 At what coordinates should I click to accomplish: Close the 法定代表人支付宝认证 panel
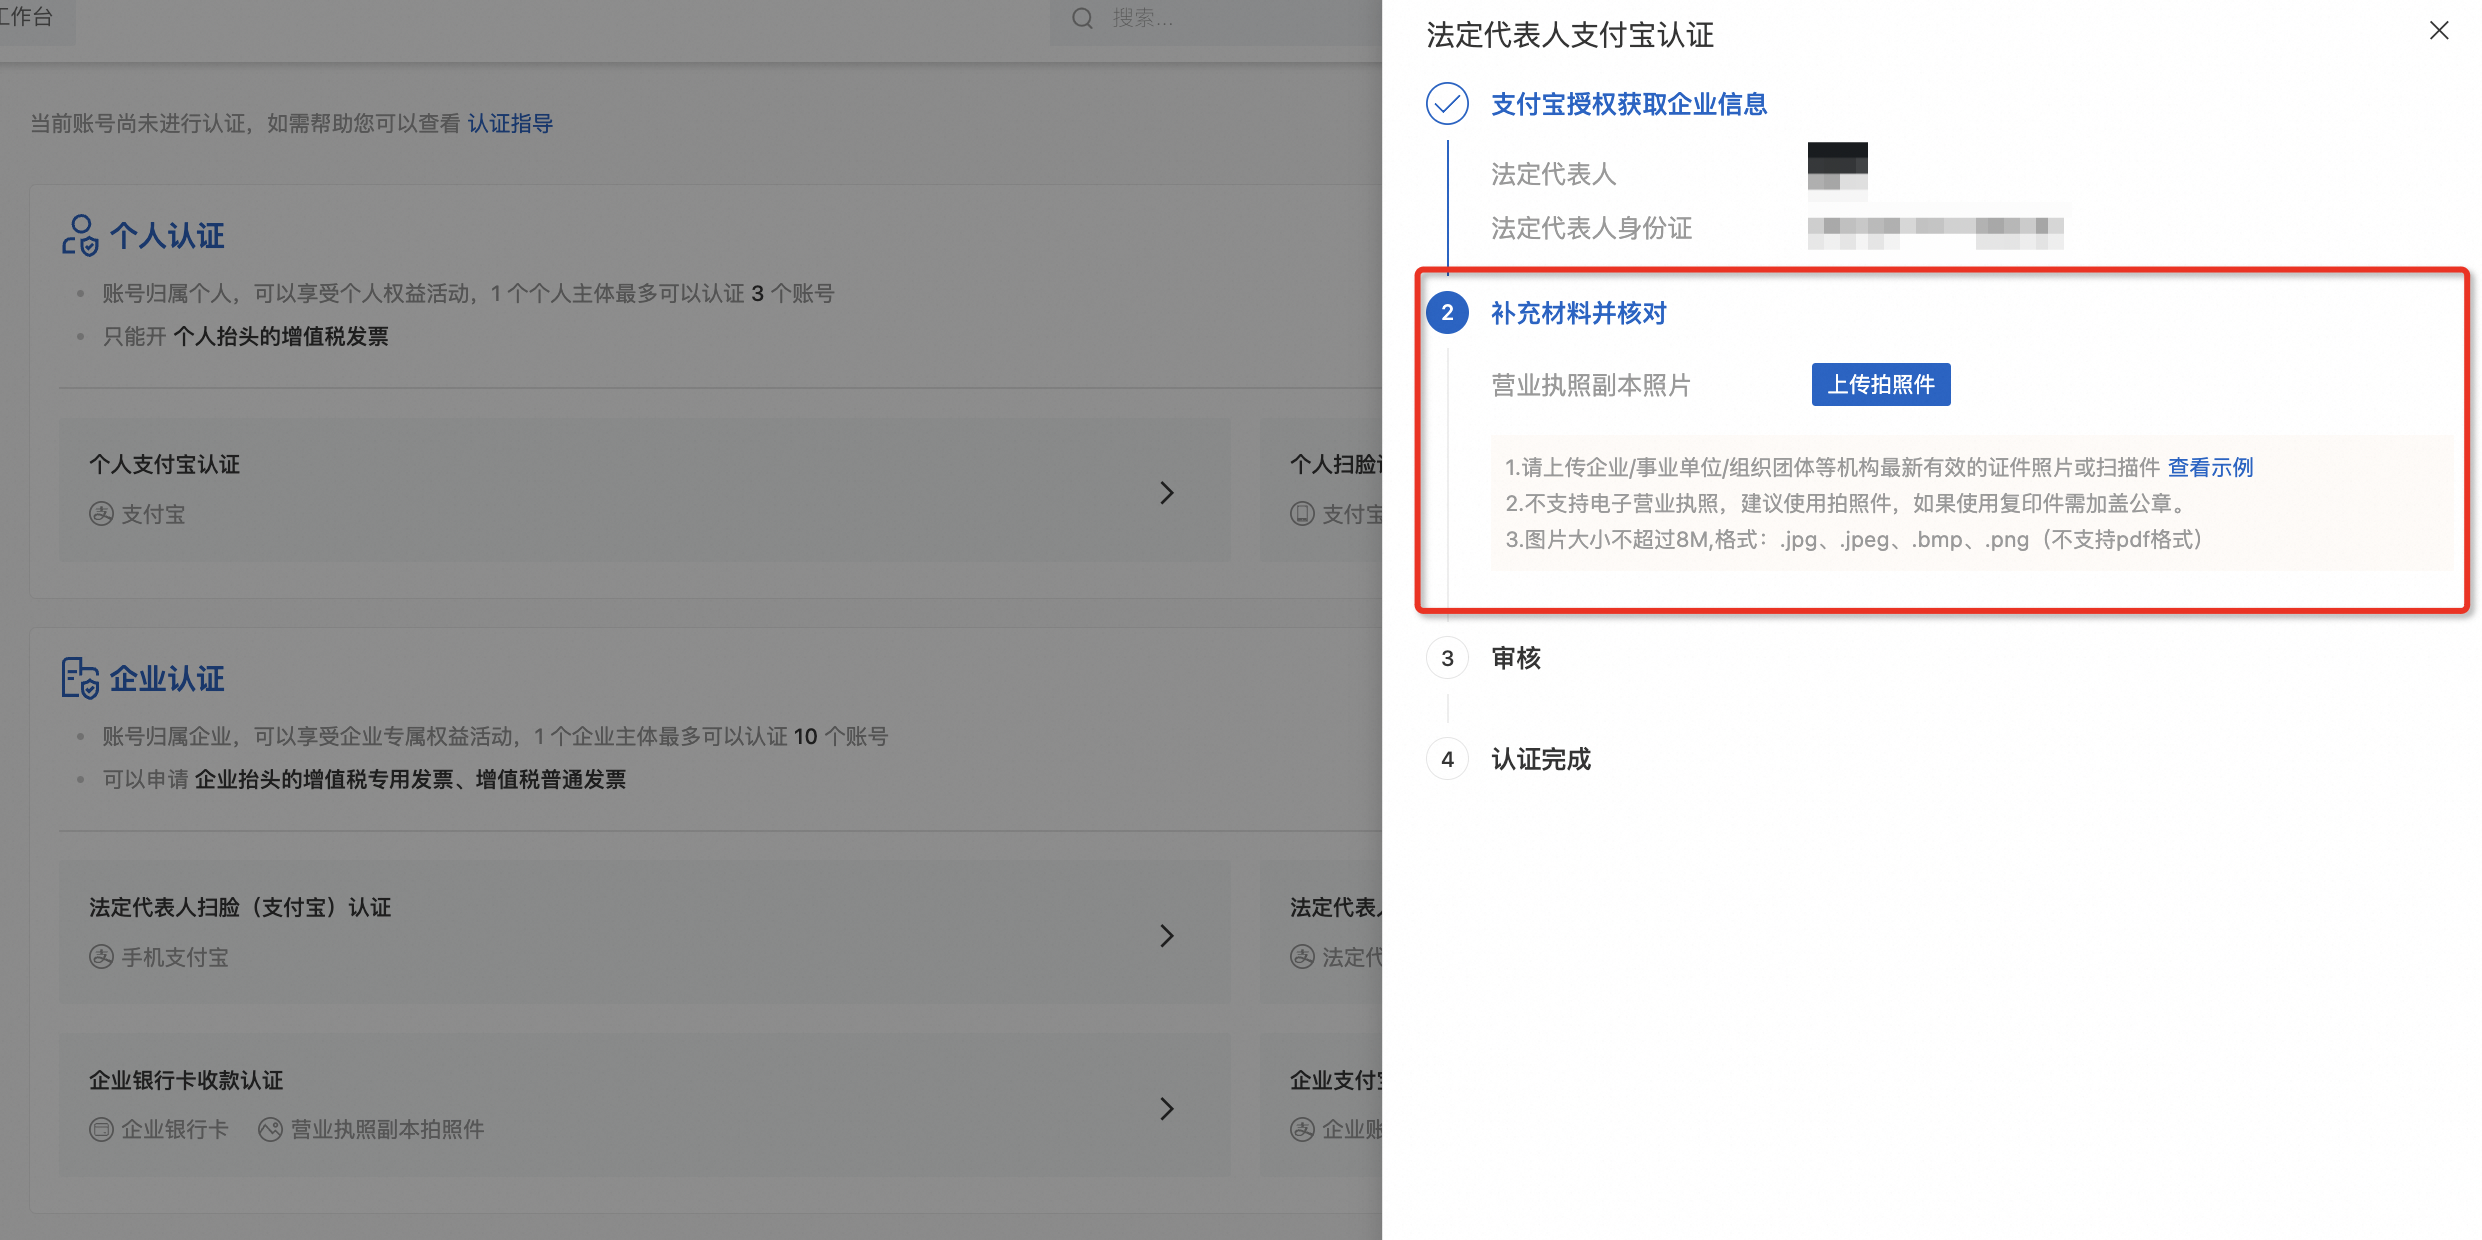2439,31
